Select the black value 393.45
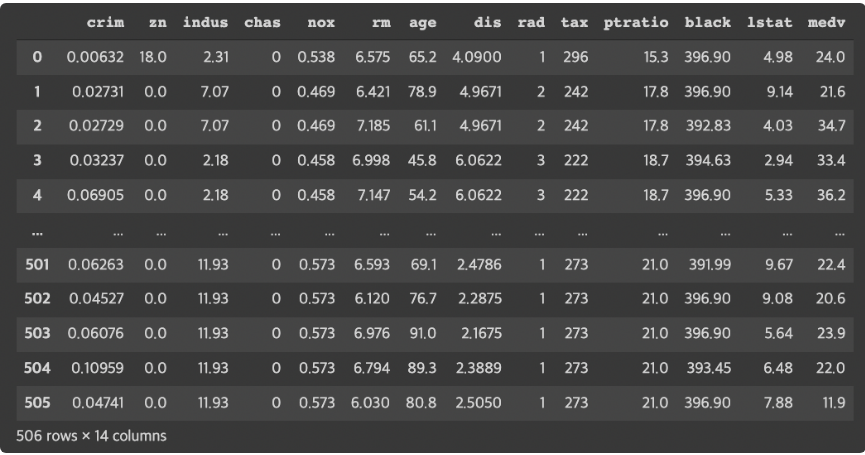Viewport: 865px width, 455px height. coord(708,368)
